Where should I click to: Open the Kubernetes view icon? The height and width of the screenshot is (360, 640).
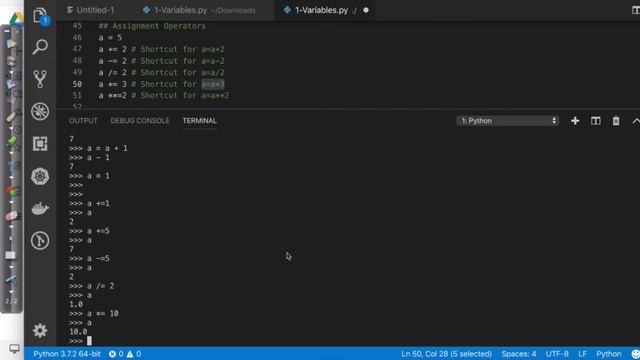coord(40,176)
